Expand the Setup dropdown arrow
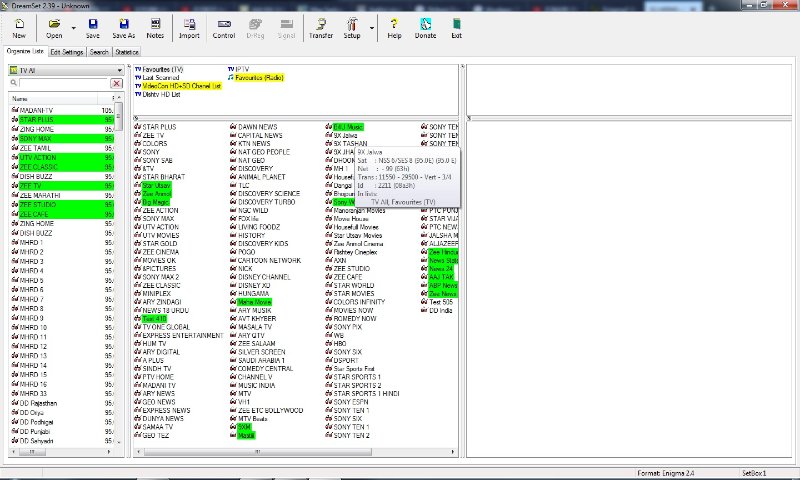This screenshot has width=800, height=480. point(372,28)
